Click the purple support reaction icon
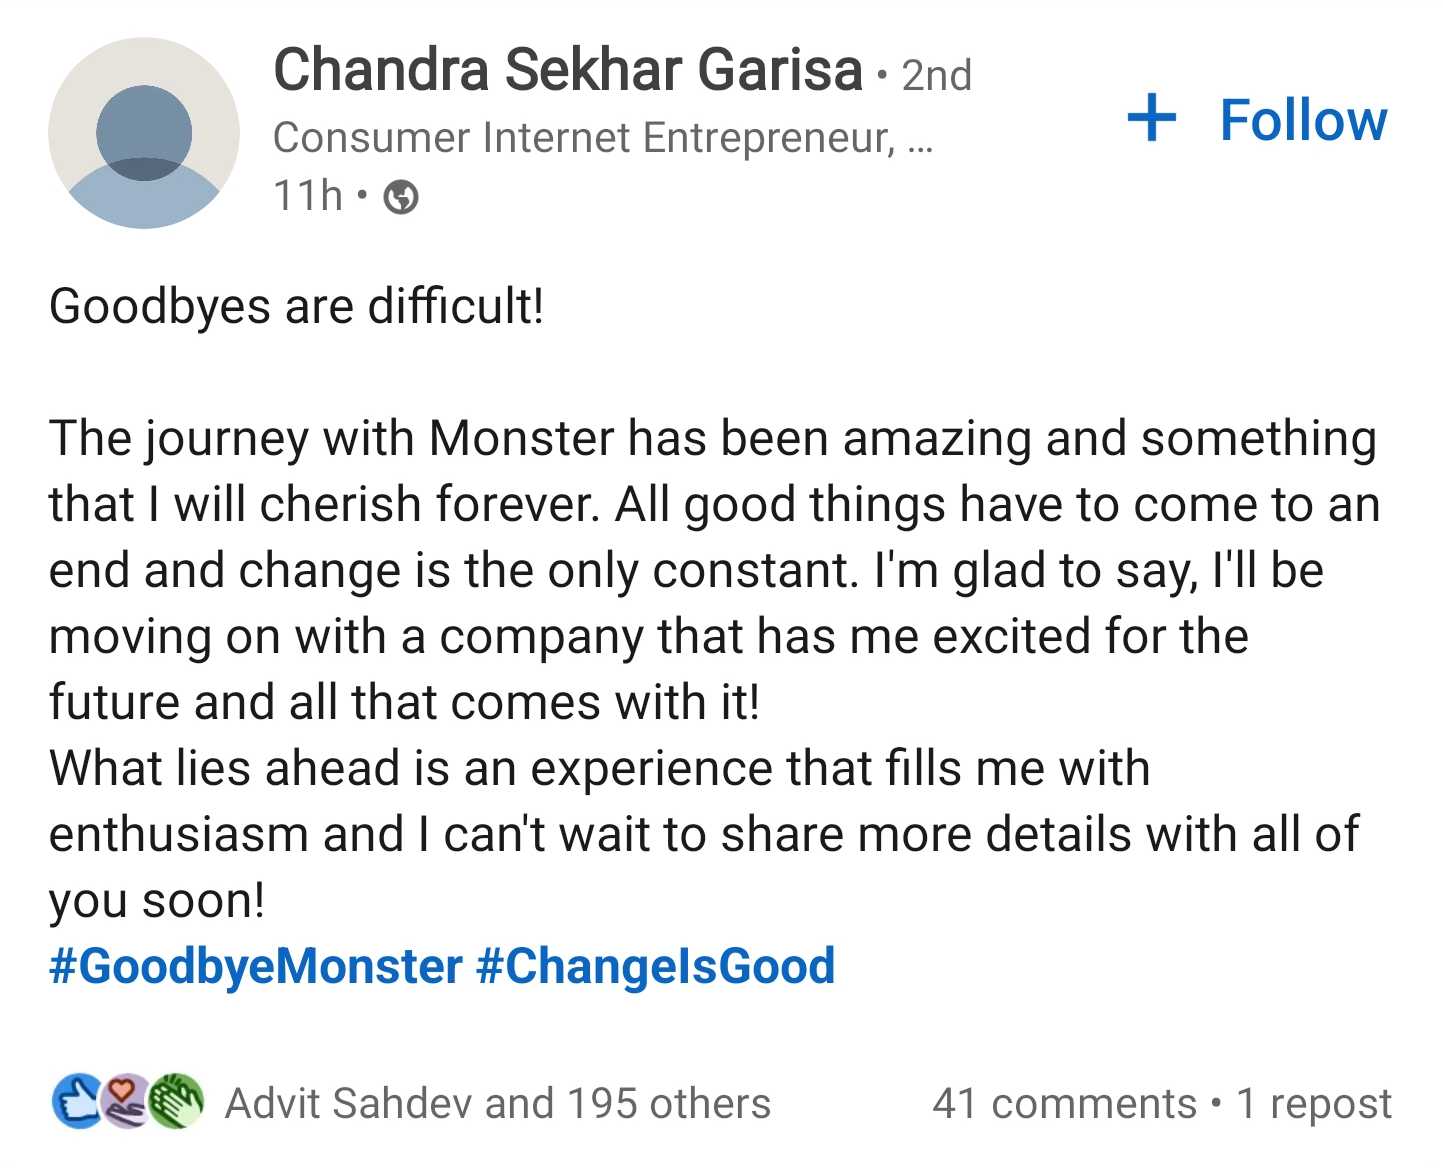Viewport: 1443px width, 1174px height. (x=126, y=1102)
